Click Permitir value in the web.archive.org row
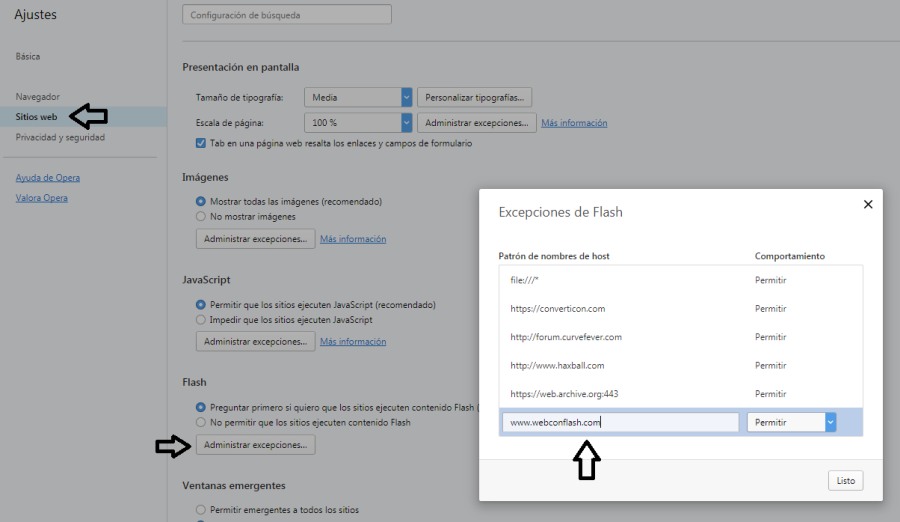Screen dimensions: 900x522 [x=770, y=394]
